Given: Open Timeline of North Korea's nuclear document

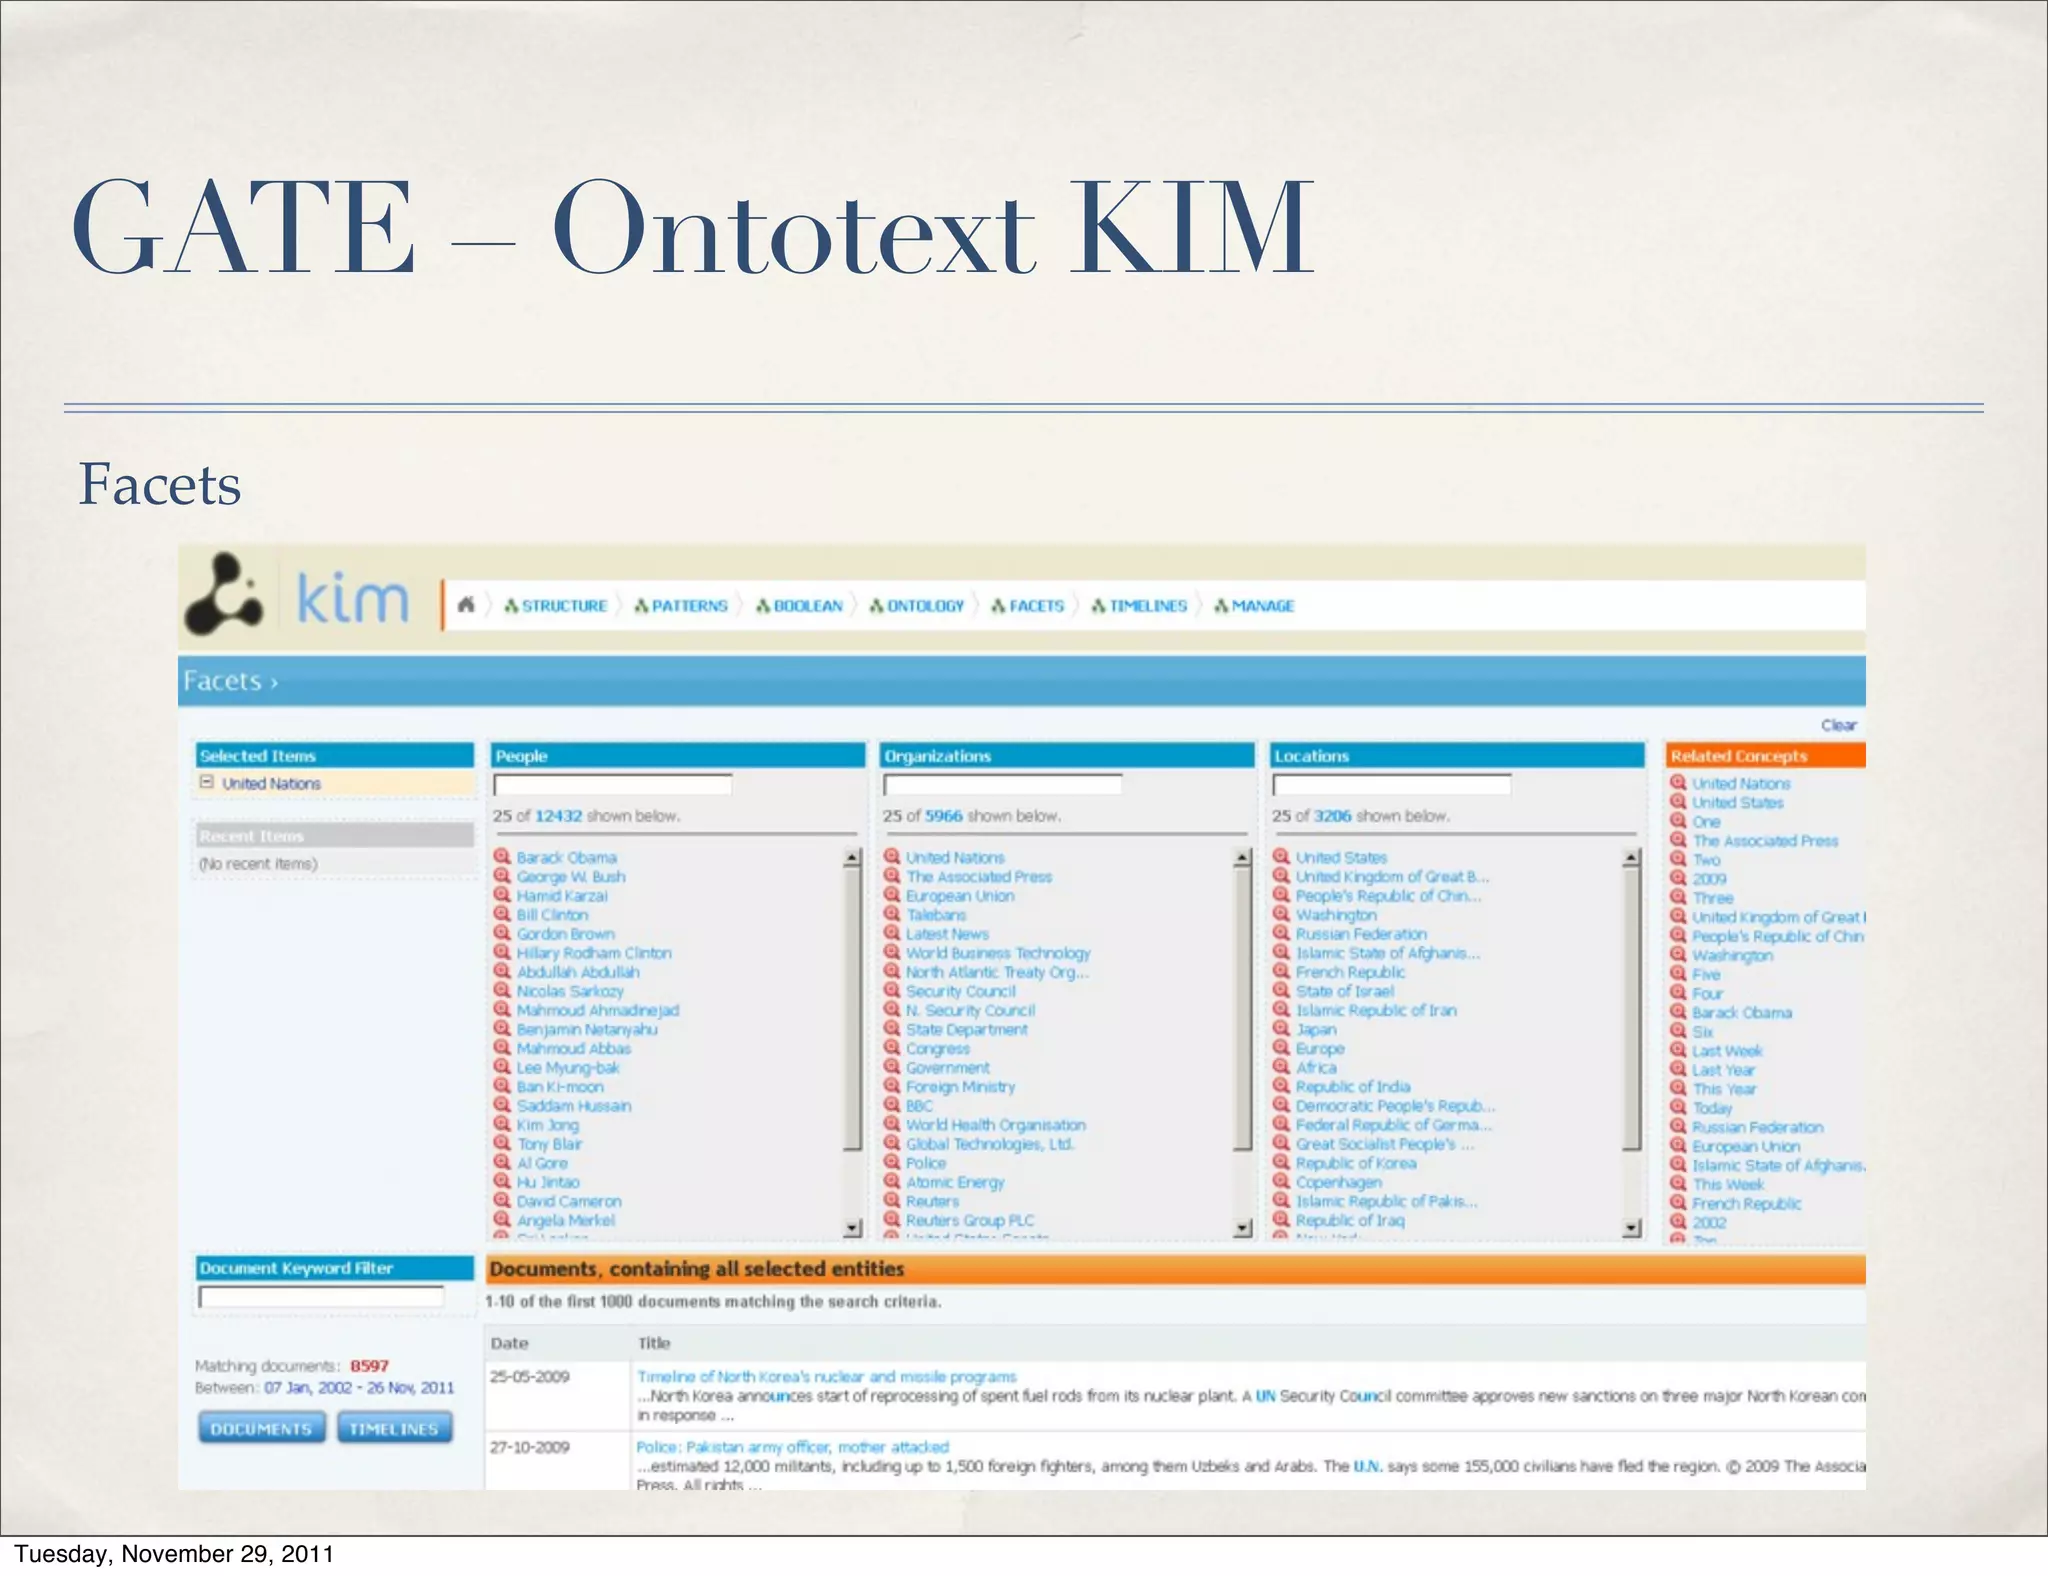Looking at the screenshot, I should 826,1377.
